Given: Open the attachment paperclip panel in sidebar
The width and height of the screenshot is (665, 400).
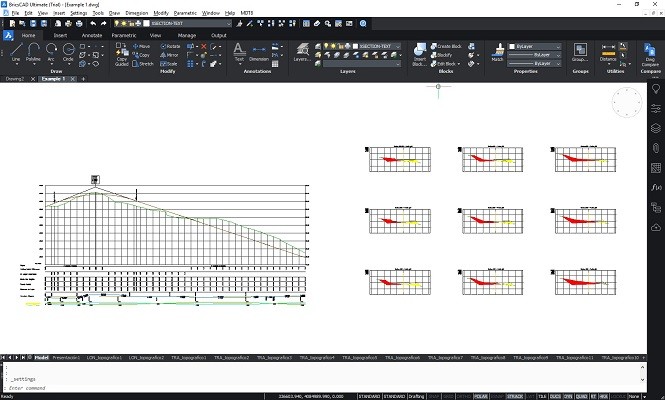Looking at the screenshot, I should pyautogui.click(x=656, y=148).
